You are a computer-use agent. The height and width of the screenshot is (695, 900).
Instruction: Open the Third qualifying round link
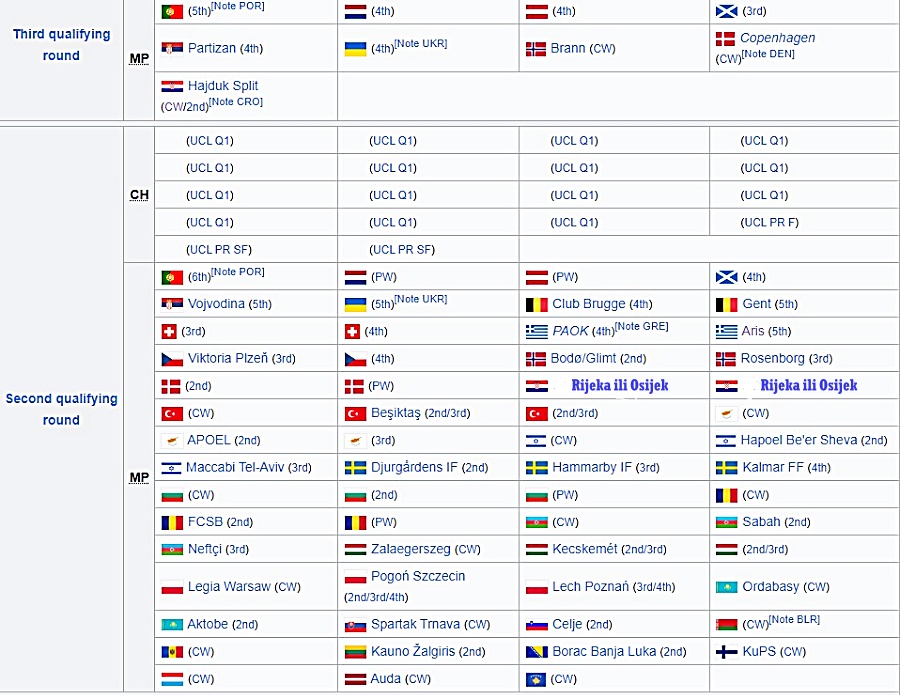click(61, 45)
